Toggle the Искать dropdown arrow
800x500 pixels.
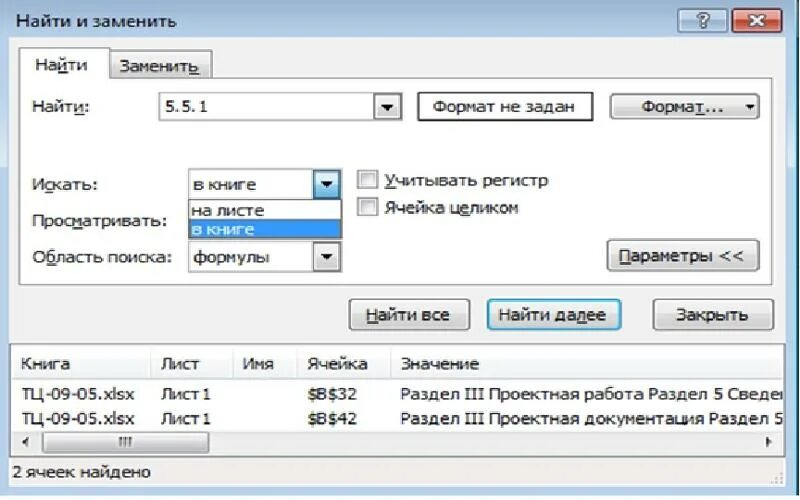(327, 184)
